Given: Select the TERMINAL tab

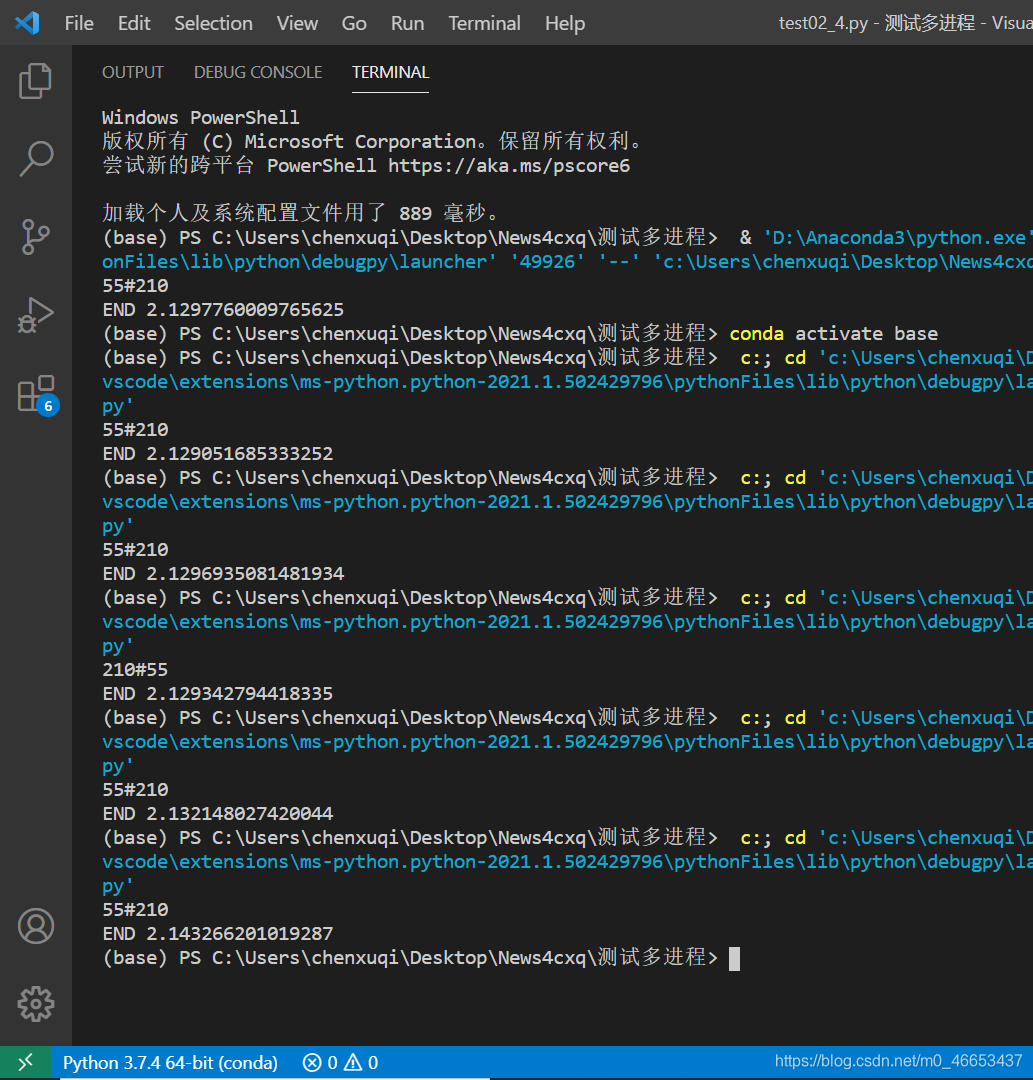Looking at the screenshot, I should coord(390,71).
